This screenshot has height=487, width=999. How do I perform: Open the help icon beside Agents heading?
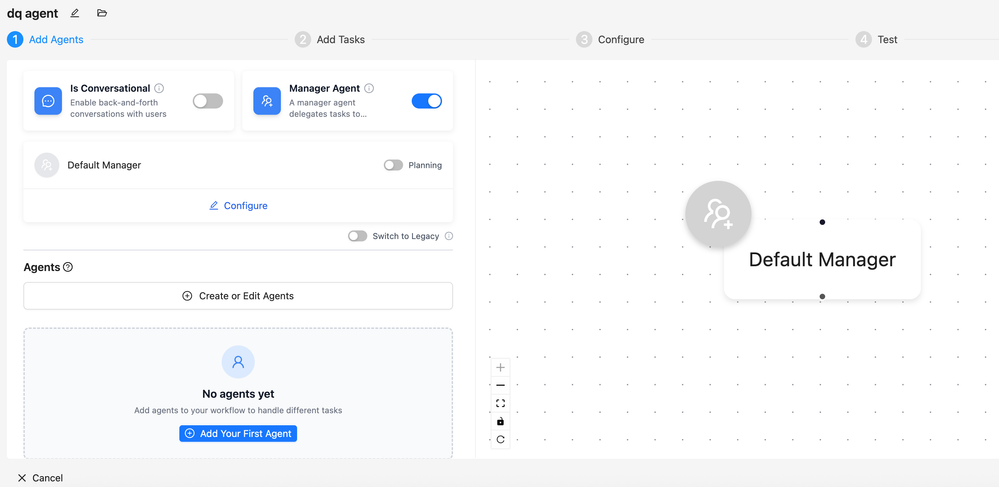[68, 267]
